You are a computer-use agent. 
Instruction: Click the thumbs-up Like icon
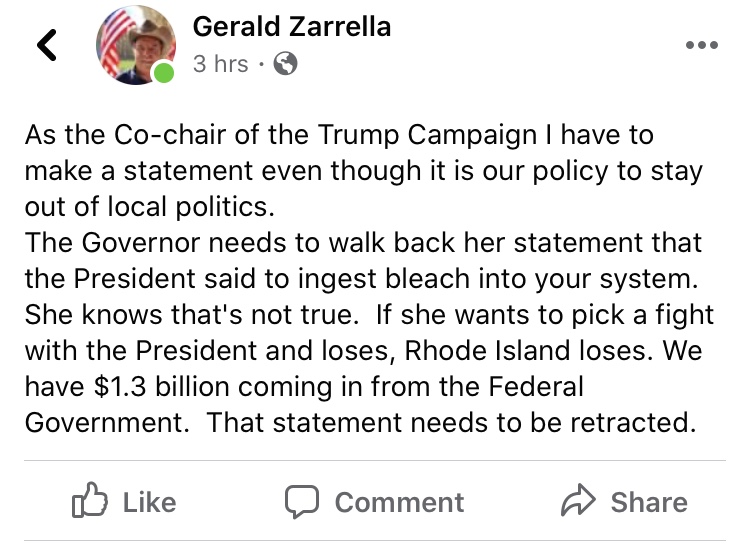point(89,500)
